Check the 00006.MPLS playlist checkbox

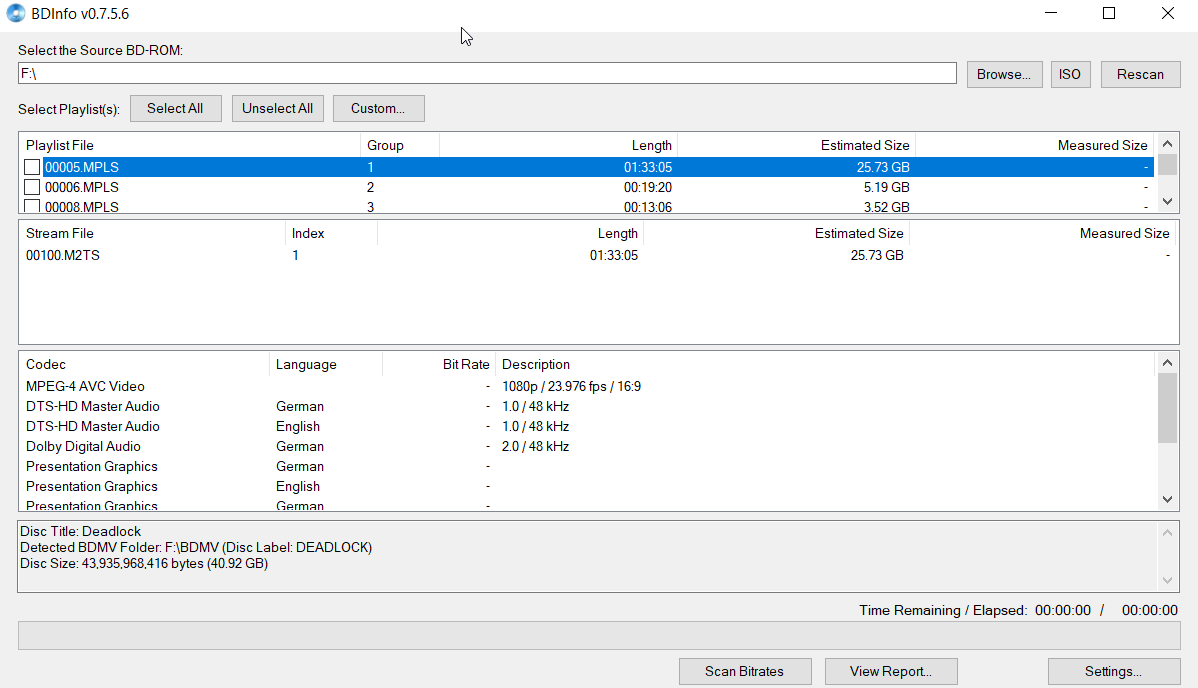pos(31,187)
